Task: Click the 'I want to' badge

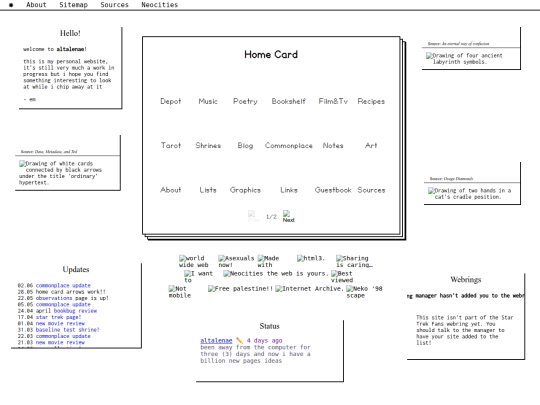Action: [x=198, y=277]
